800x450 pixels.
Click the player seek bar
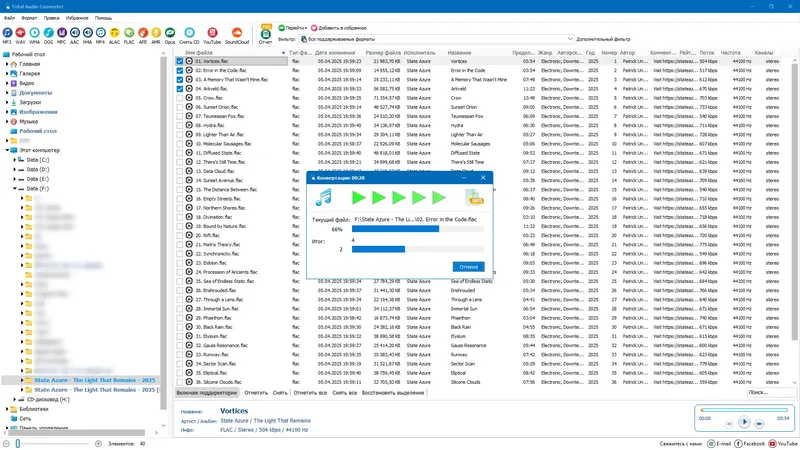[x=744, y=410]
